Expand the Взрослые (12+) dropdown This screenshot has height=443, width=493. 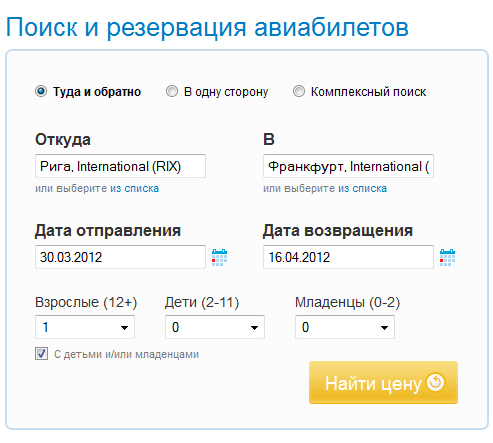click(x=85, y=327)
